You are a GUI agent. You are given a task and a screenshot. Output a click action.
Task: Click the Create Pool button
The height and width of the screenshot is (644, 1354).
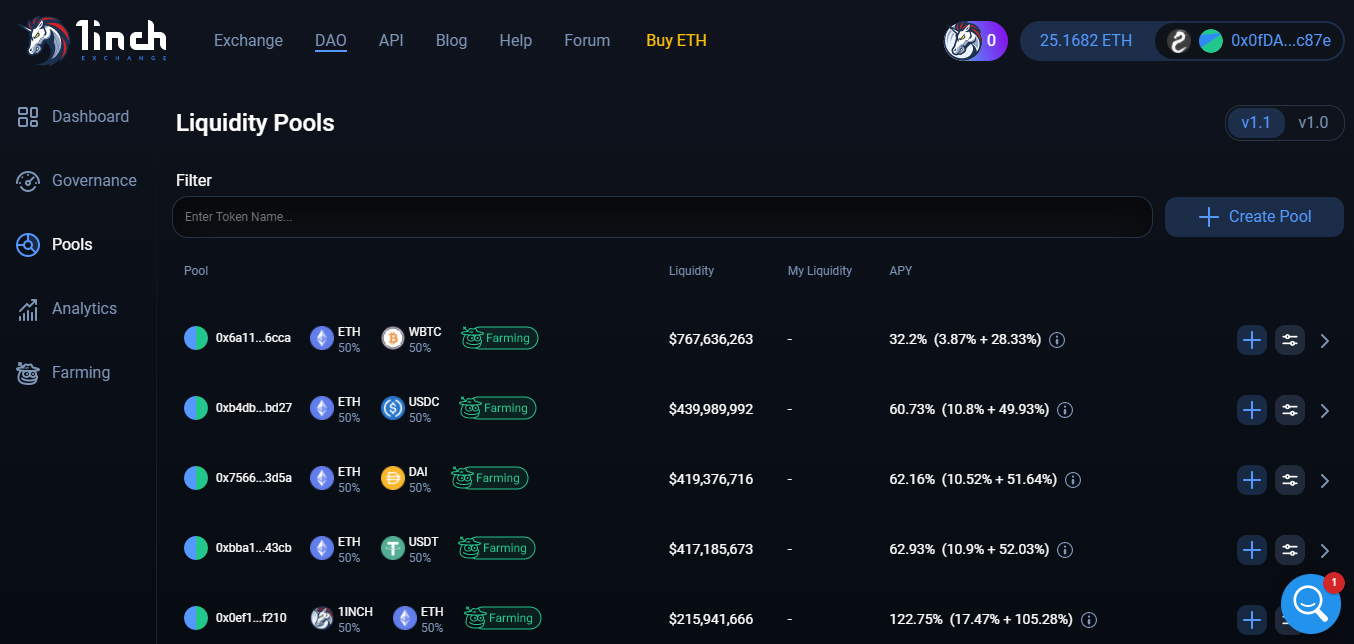click(1254, 217)
